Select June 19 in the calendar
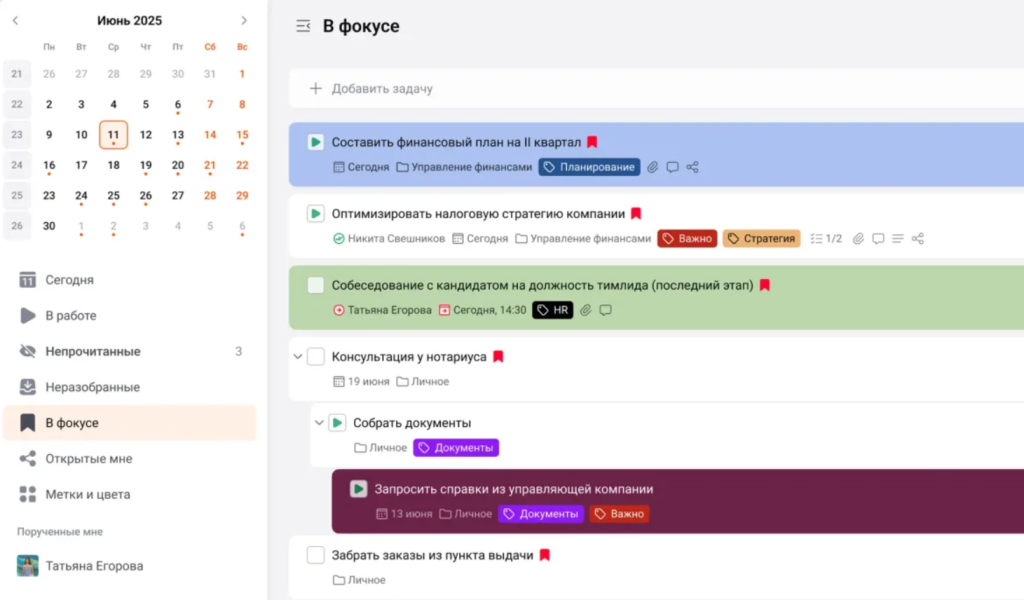Image resolution: width=1024 pixels, height=600 pixels. 146,165
